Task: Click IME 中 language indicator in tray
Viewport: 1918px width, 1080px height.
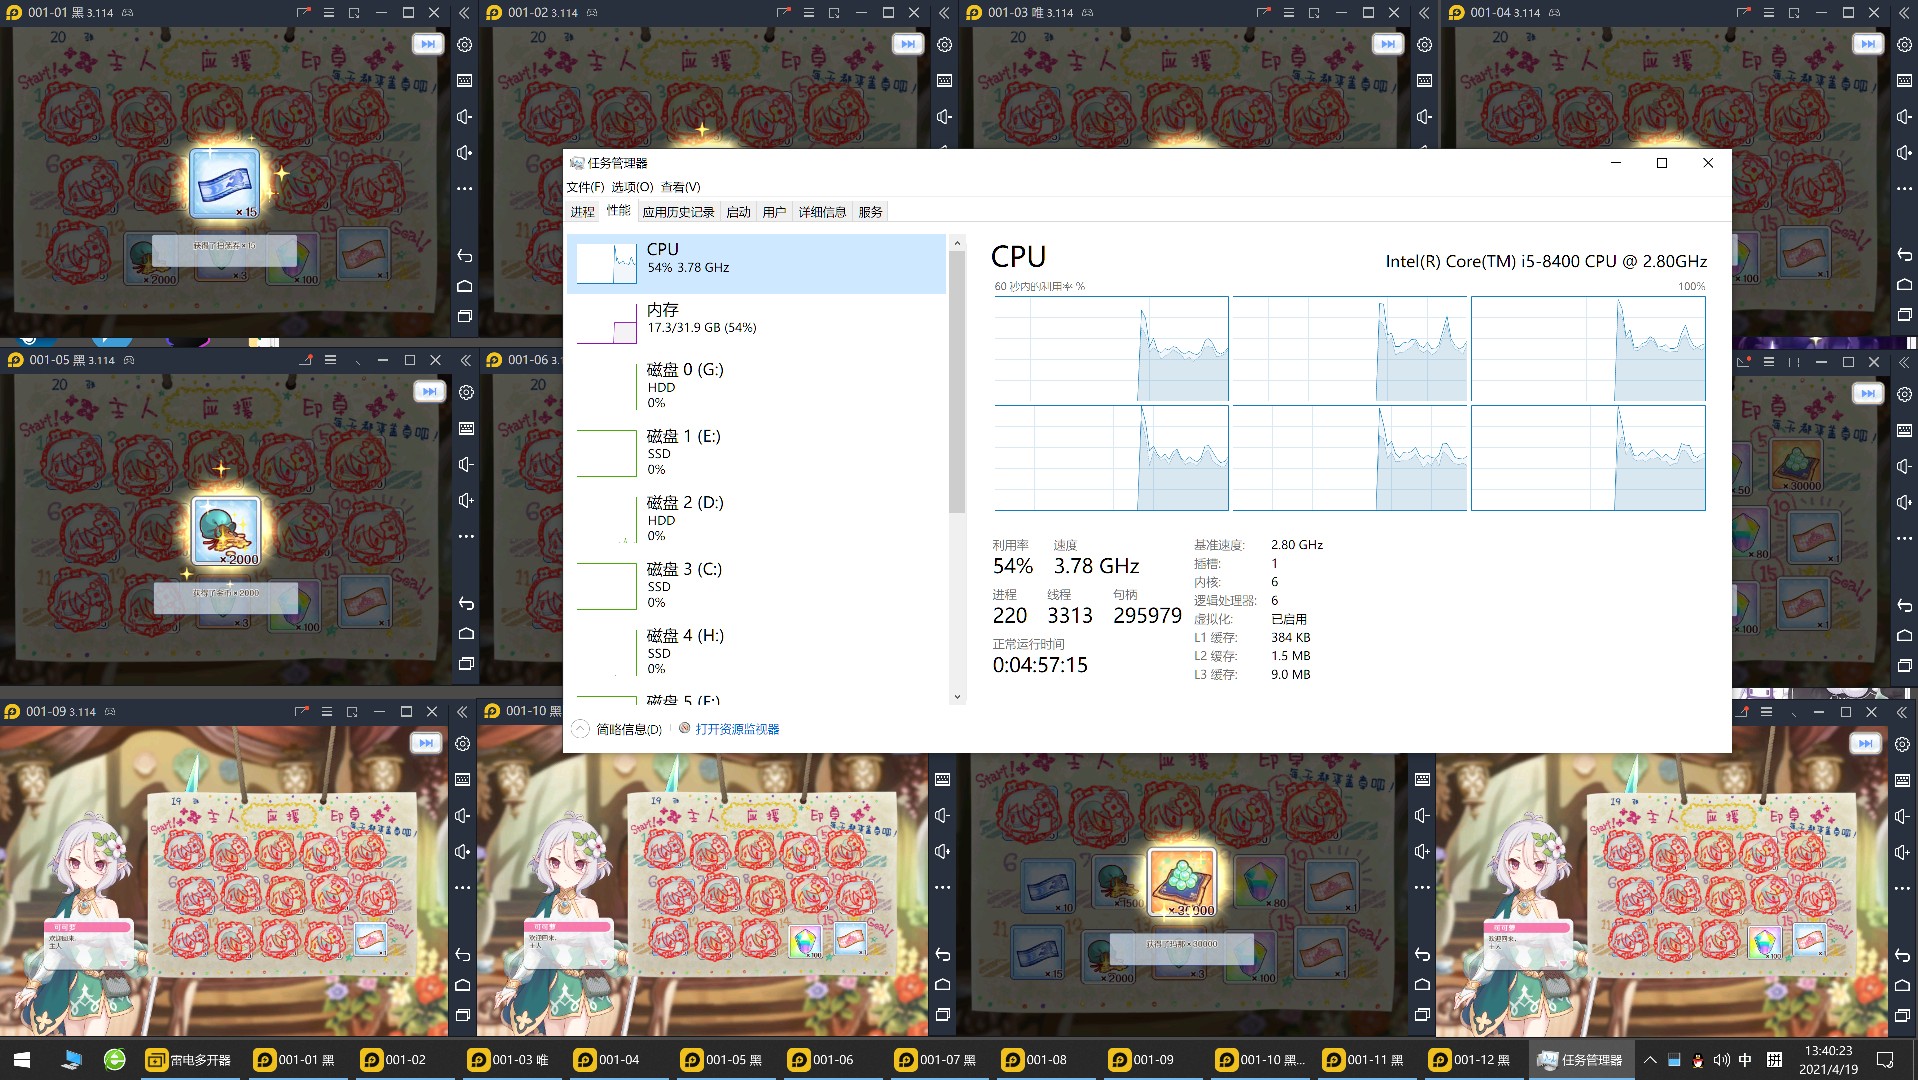Action: coord(1745,1060)
